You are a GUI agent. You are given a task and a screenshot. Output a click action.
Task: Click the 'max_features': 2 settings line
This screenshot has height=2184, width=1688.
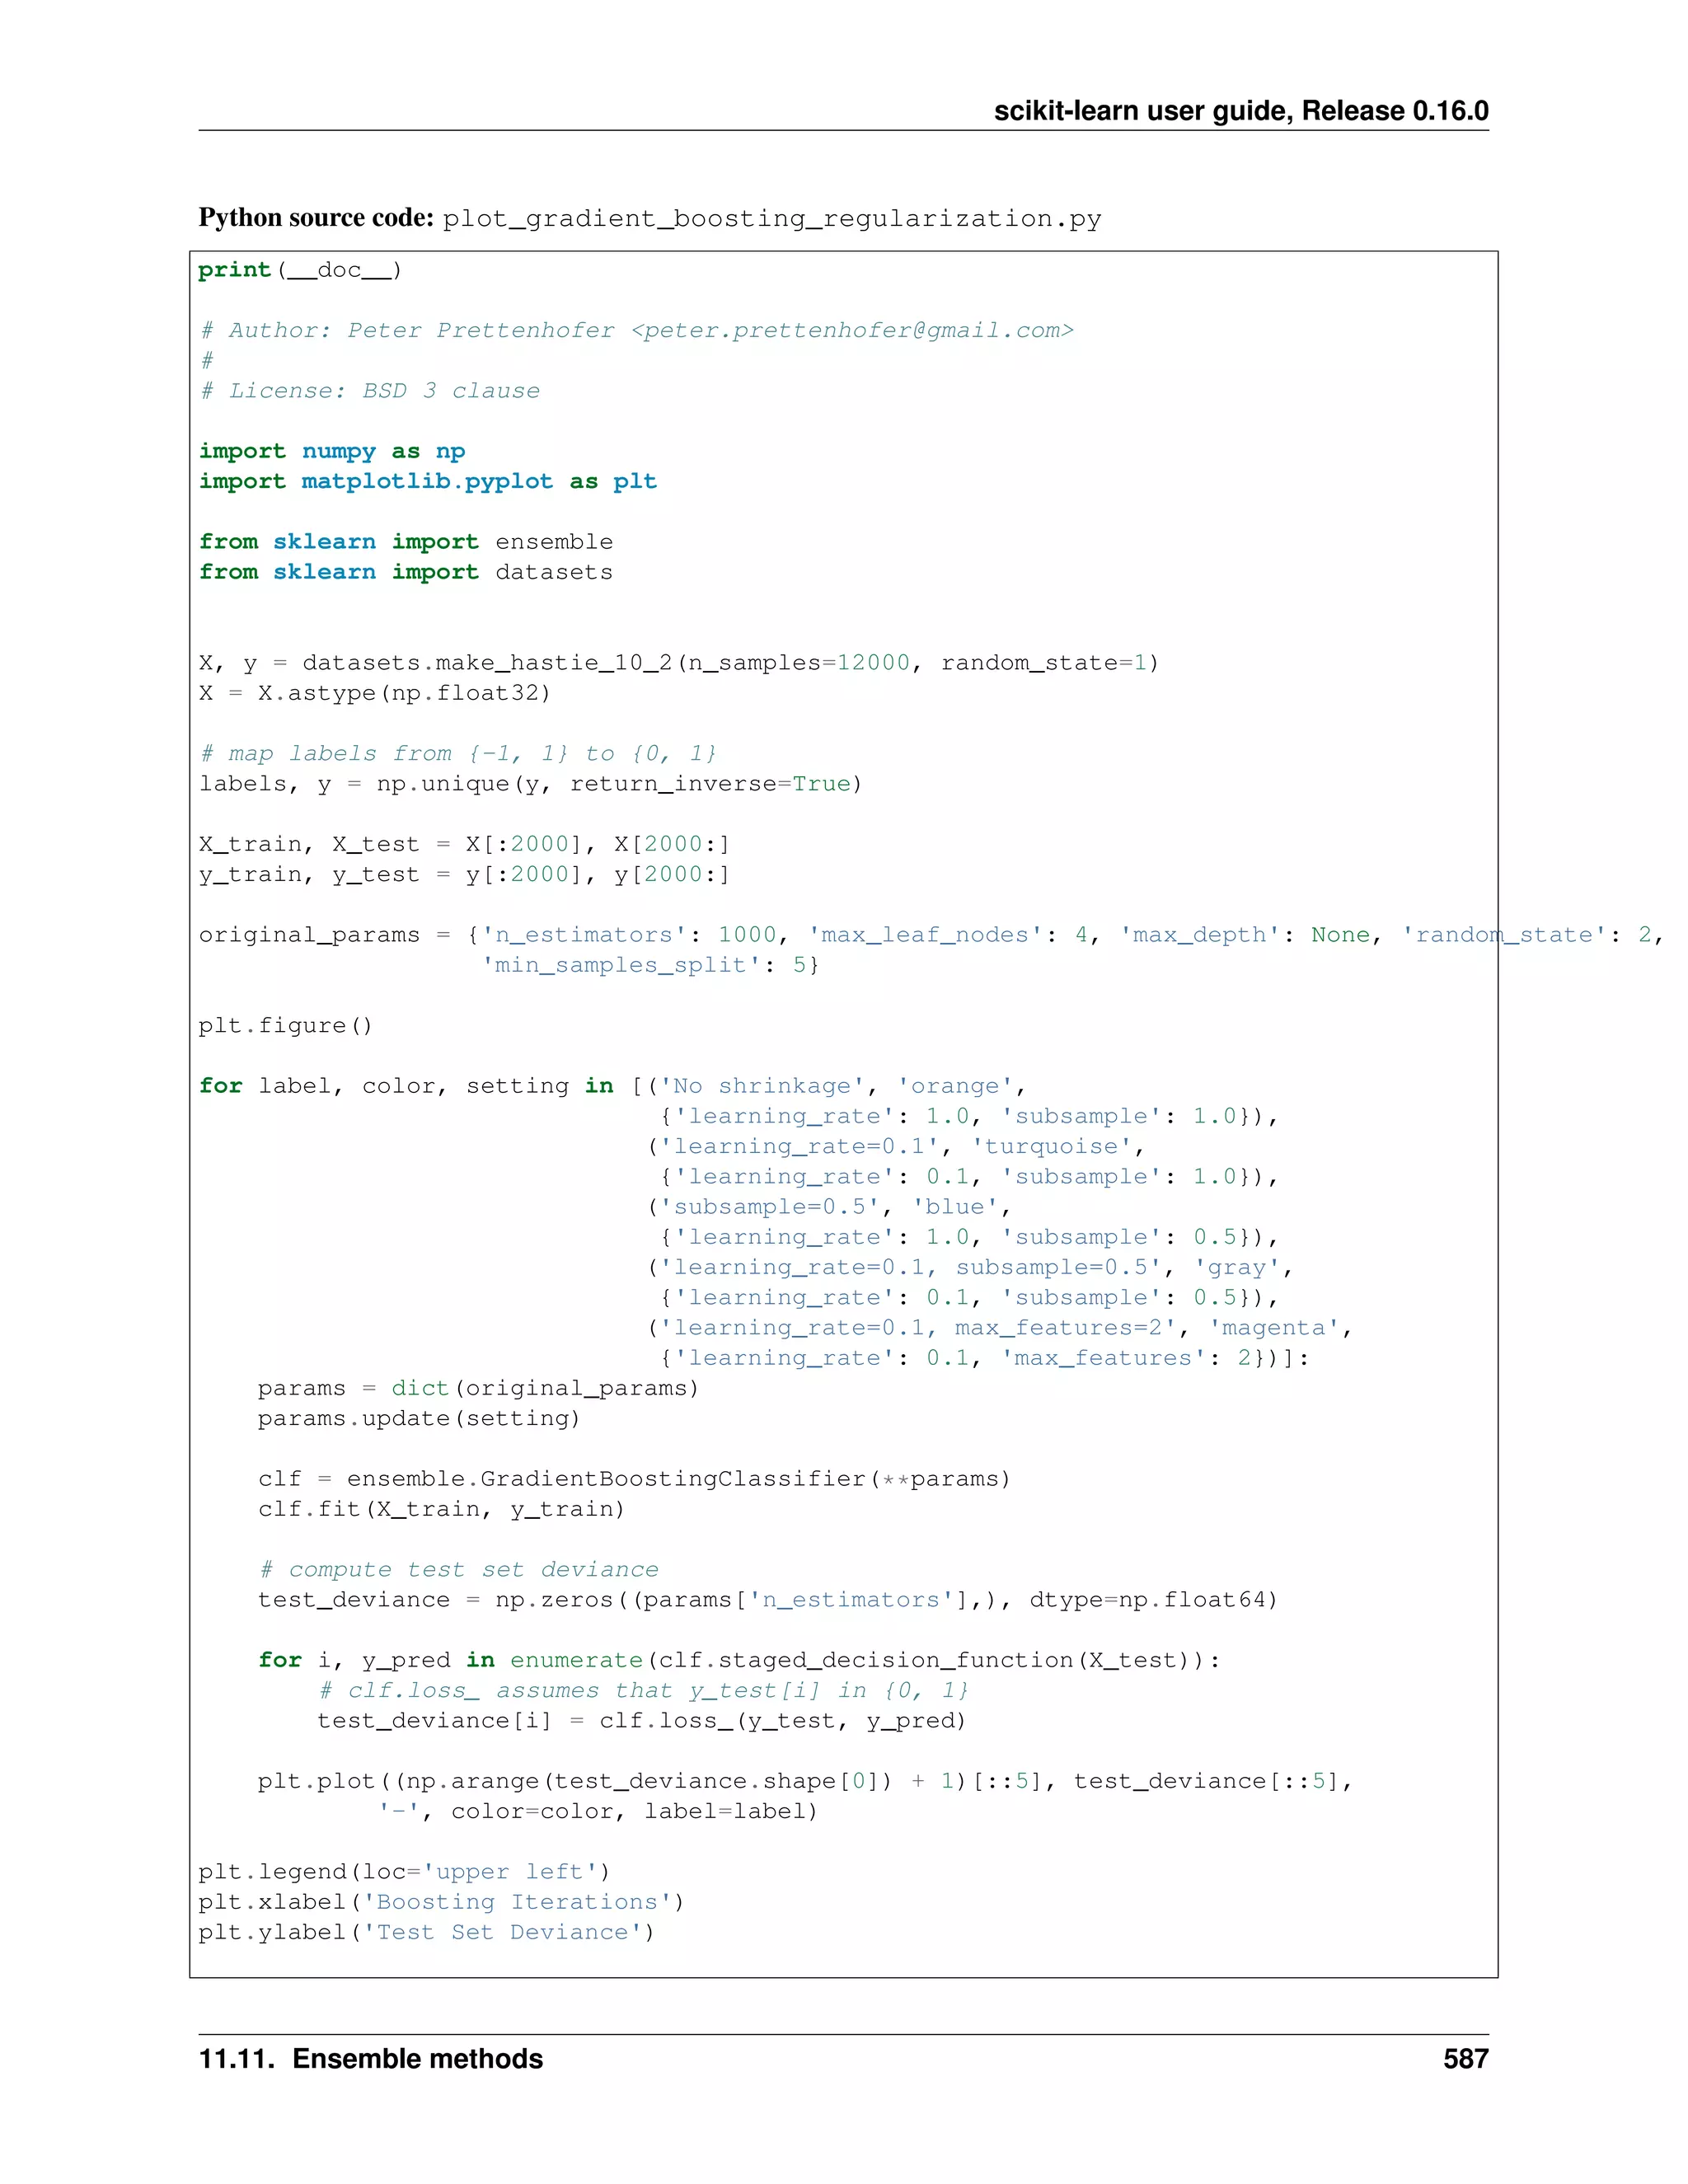(x=985, y=1358)
